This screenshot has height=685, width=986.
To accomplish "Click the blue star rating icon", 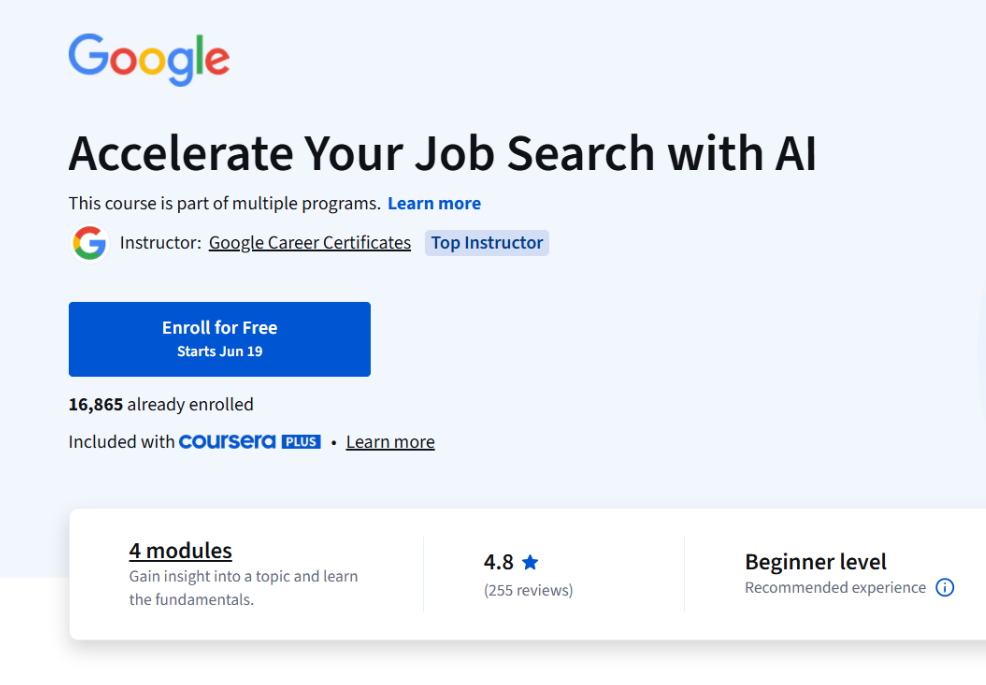I will point(531,561).
